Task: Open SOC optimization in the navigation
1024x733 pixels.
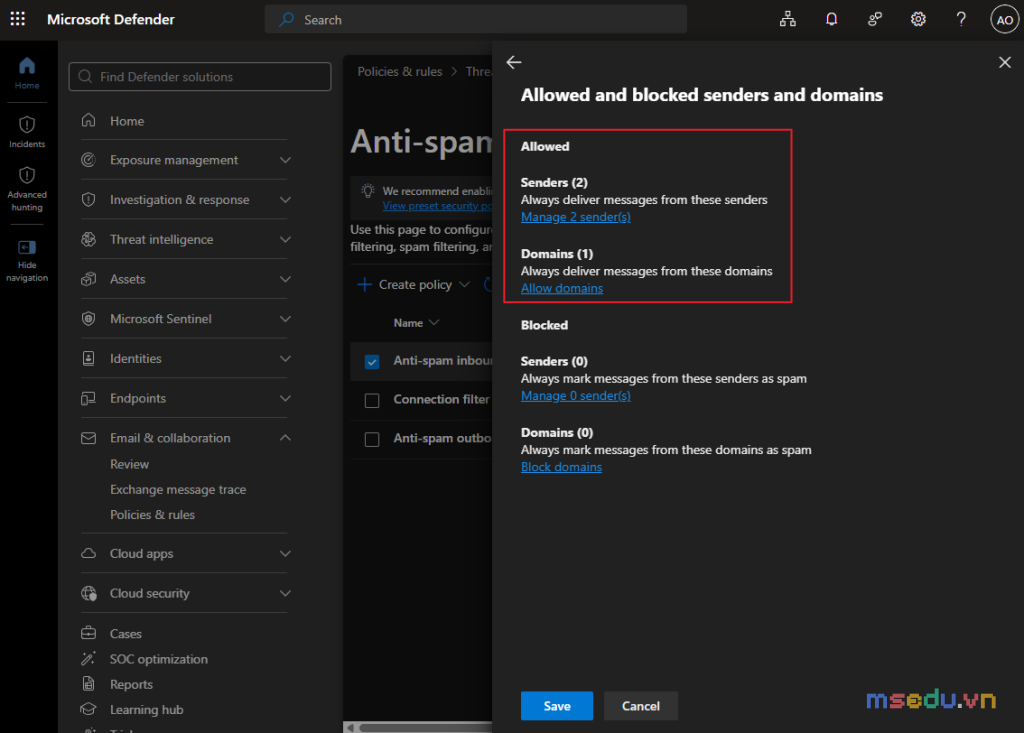Action: [x=159, y=659]
